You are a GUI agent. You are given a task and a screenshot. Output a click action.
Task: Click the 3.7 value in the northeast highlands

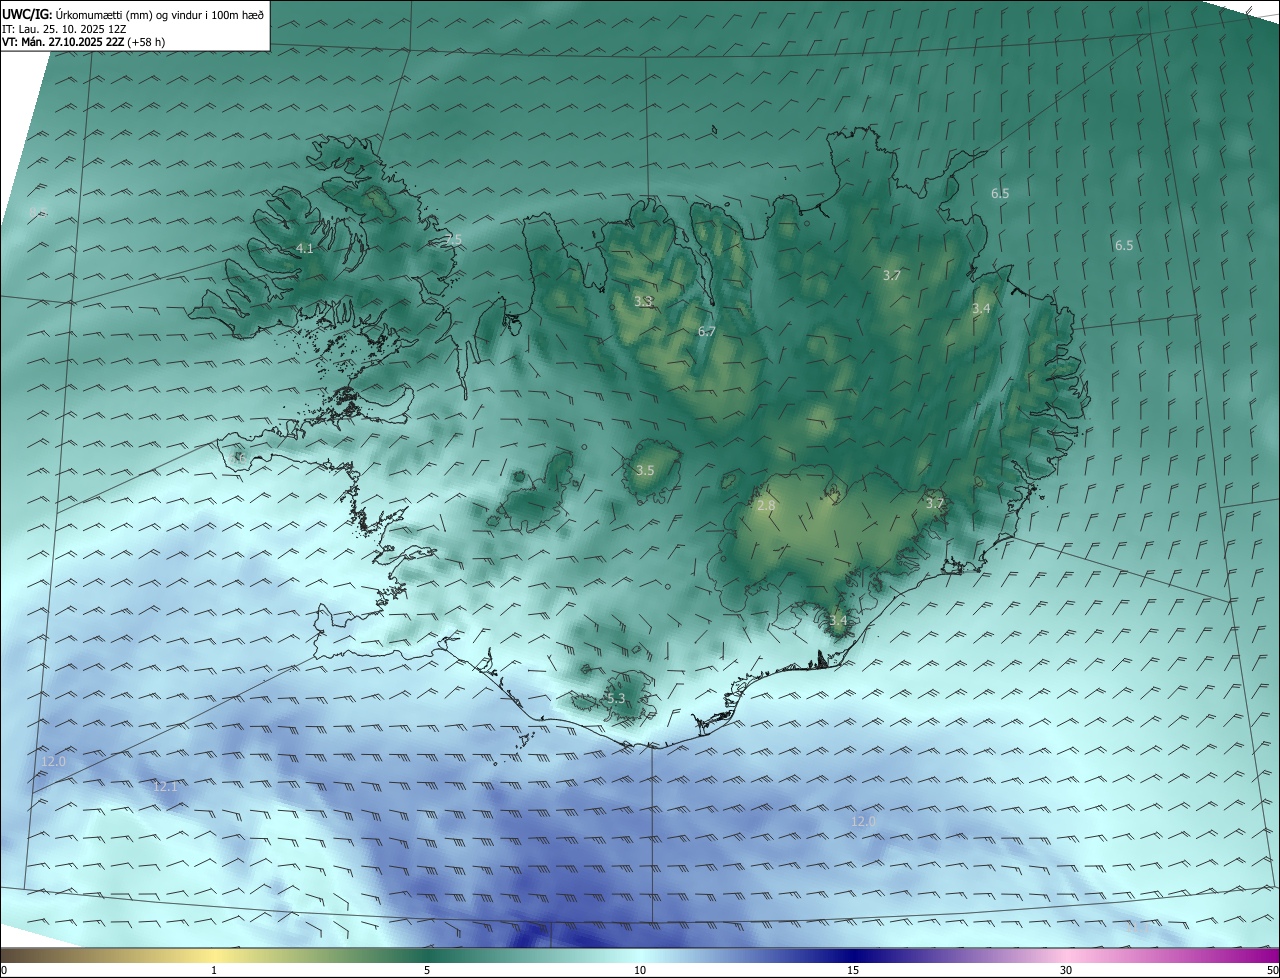pos(892,275)
